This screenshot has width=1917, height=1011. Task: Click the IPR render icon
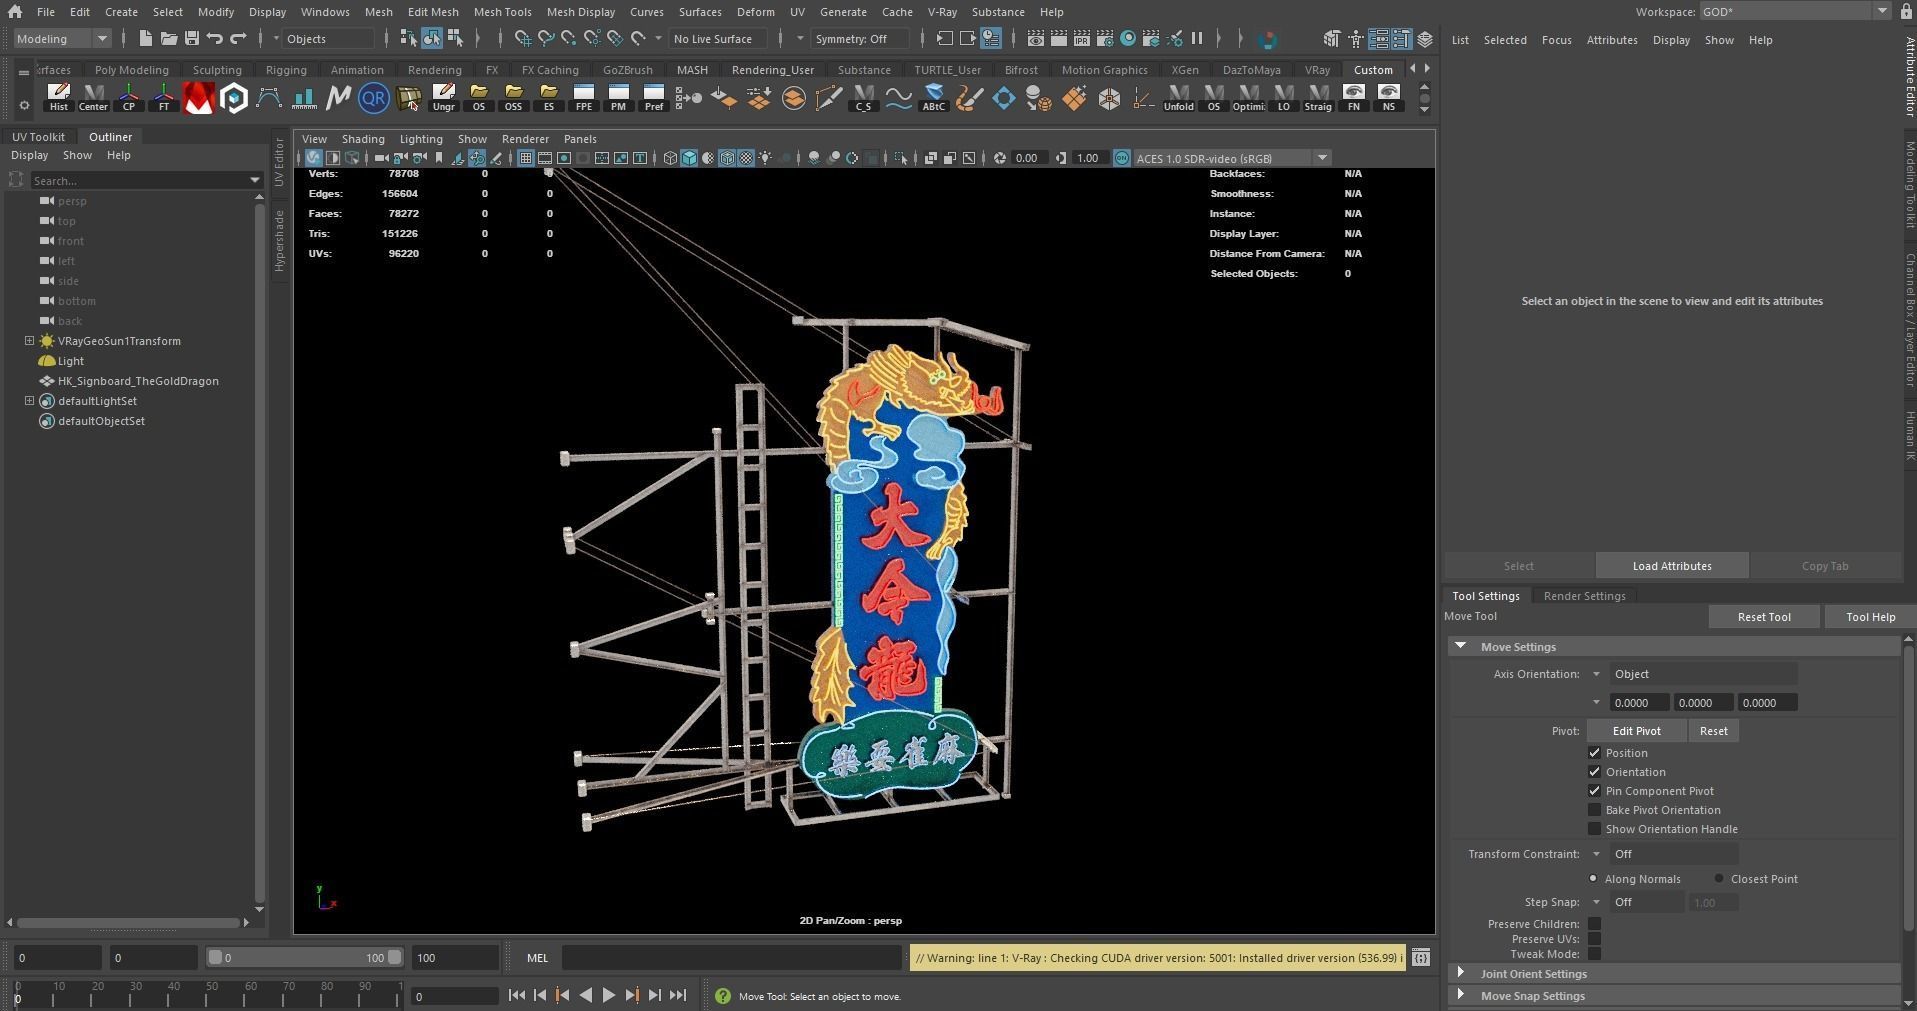pos(1081,39)
